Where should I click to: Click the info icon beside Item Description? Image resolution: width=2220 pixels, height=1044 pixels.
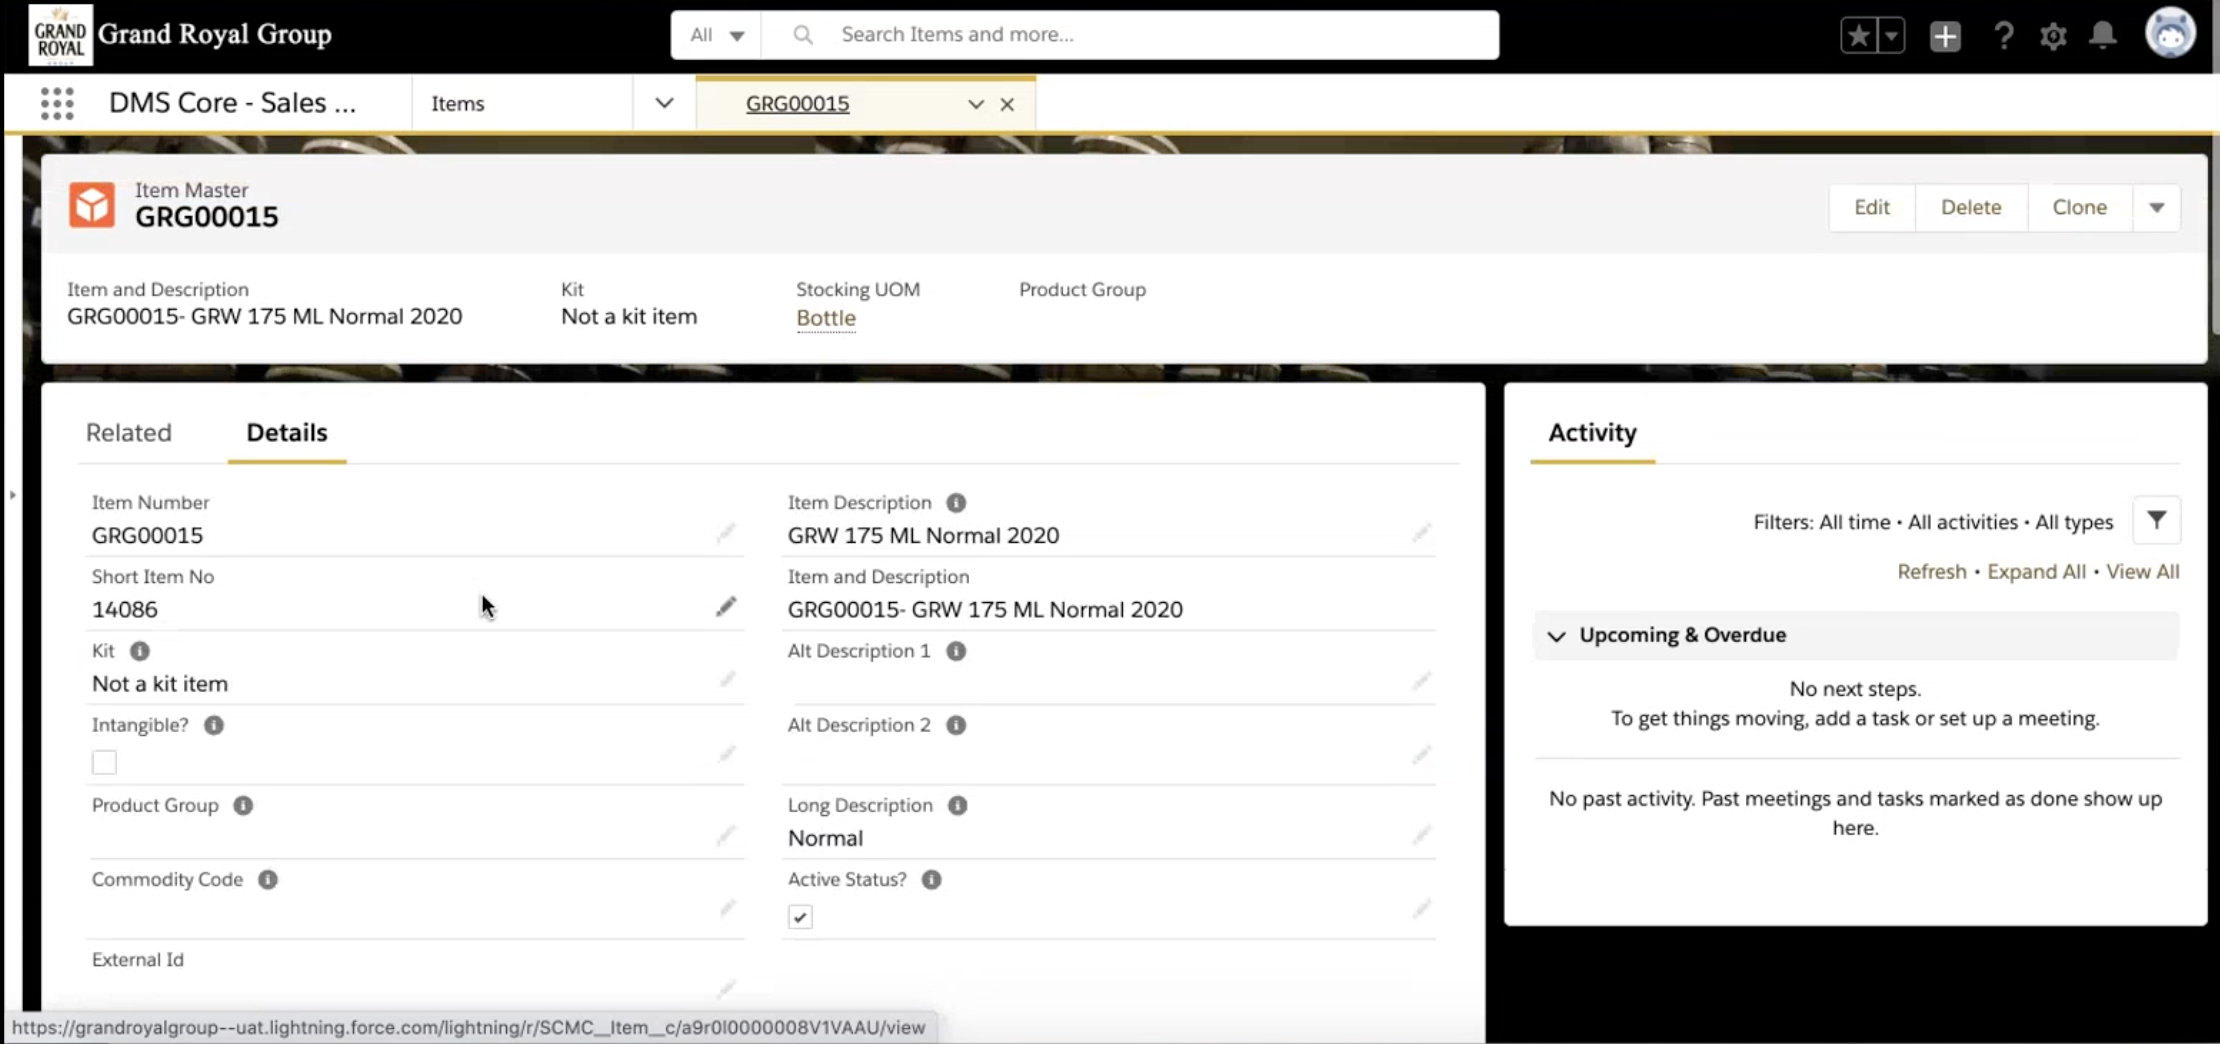(x=956, y=502)
